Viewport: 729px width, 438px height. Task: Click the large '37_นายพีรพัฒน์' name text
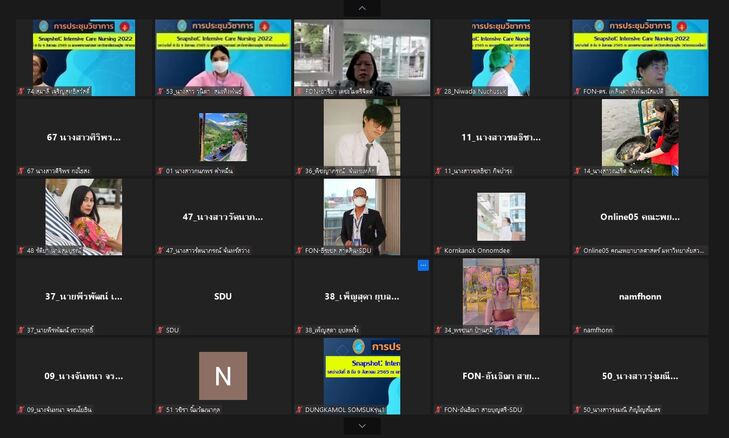84,296
